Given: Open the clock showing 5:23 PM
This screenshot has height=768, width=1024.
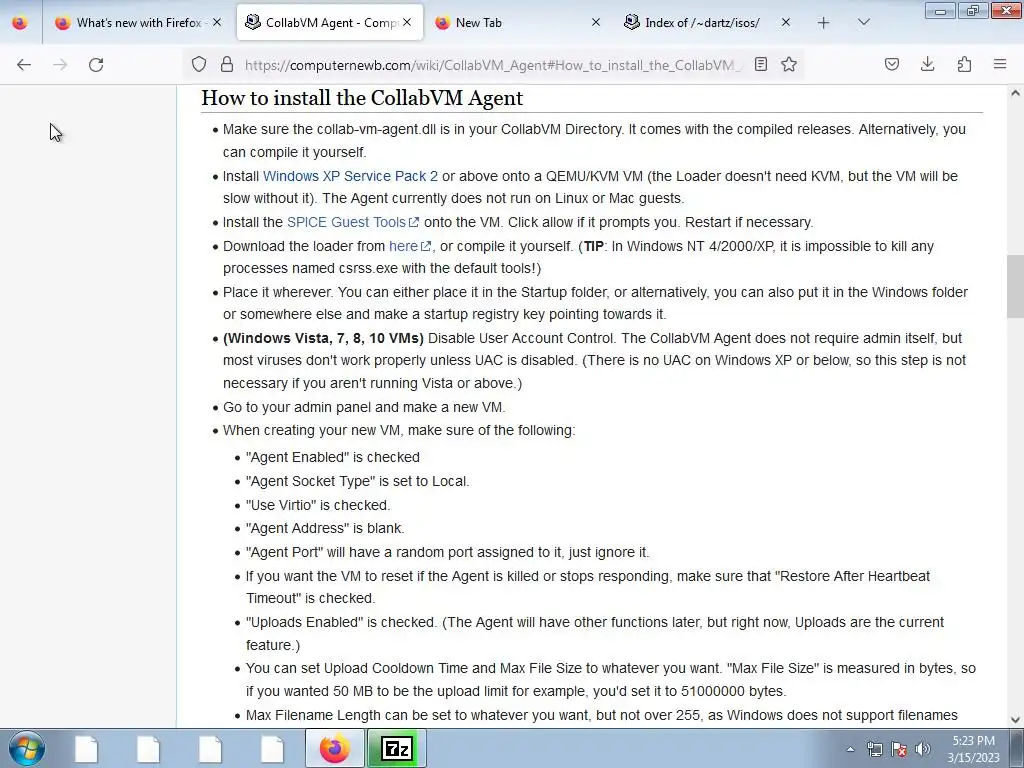Looking at the screenshot, I should (973, 749).
